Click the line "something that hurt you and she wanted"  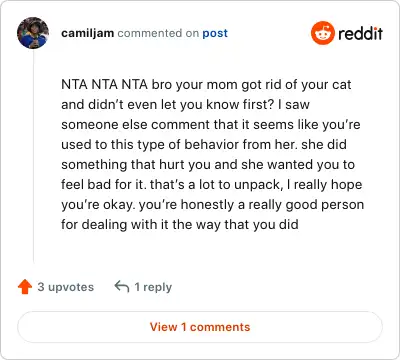(208, 165)
